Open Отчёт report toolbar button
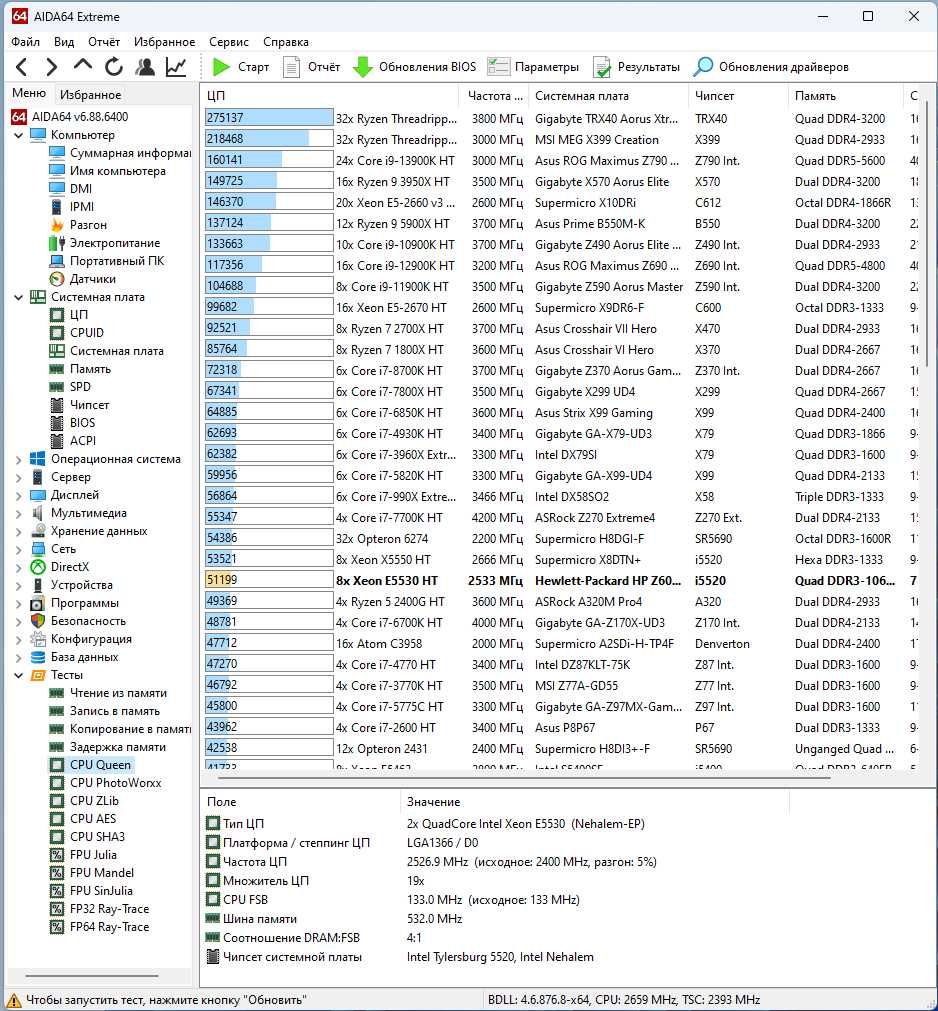 [x=311, y=66]
